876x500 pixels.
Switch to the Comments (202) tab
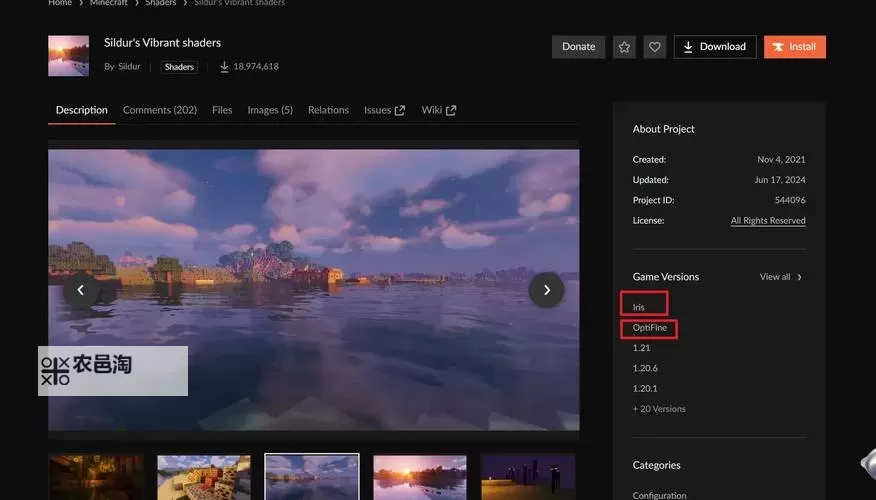click(160, 110)
